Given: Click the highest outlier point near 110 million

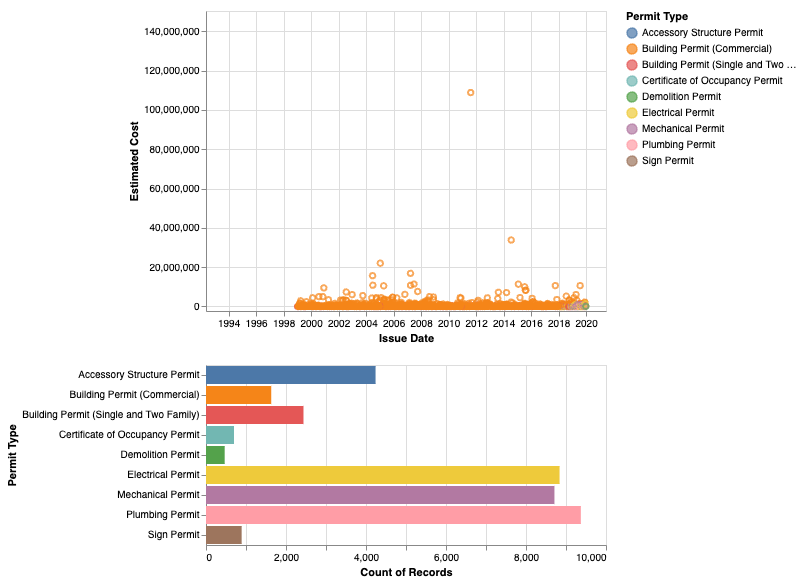Looking at the screenshot, I should pos(471,93).
